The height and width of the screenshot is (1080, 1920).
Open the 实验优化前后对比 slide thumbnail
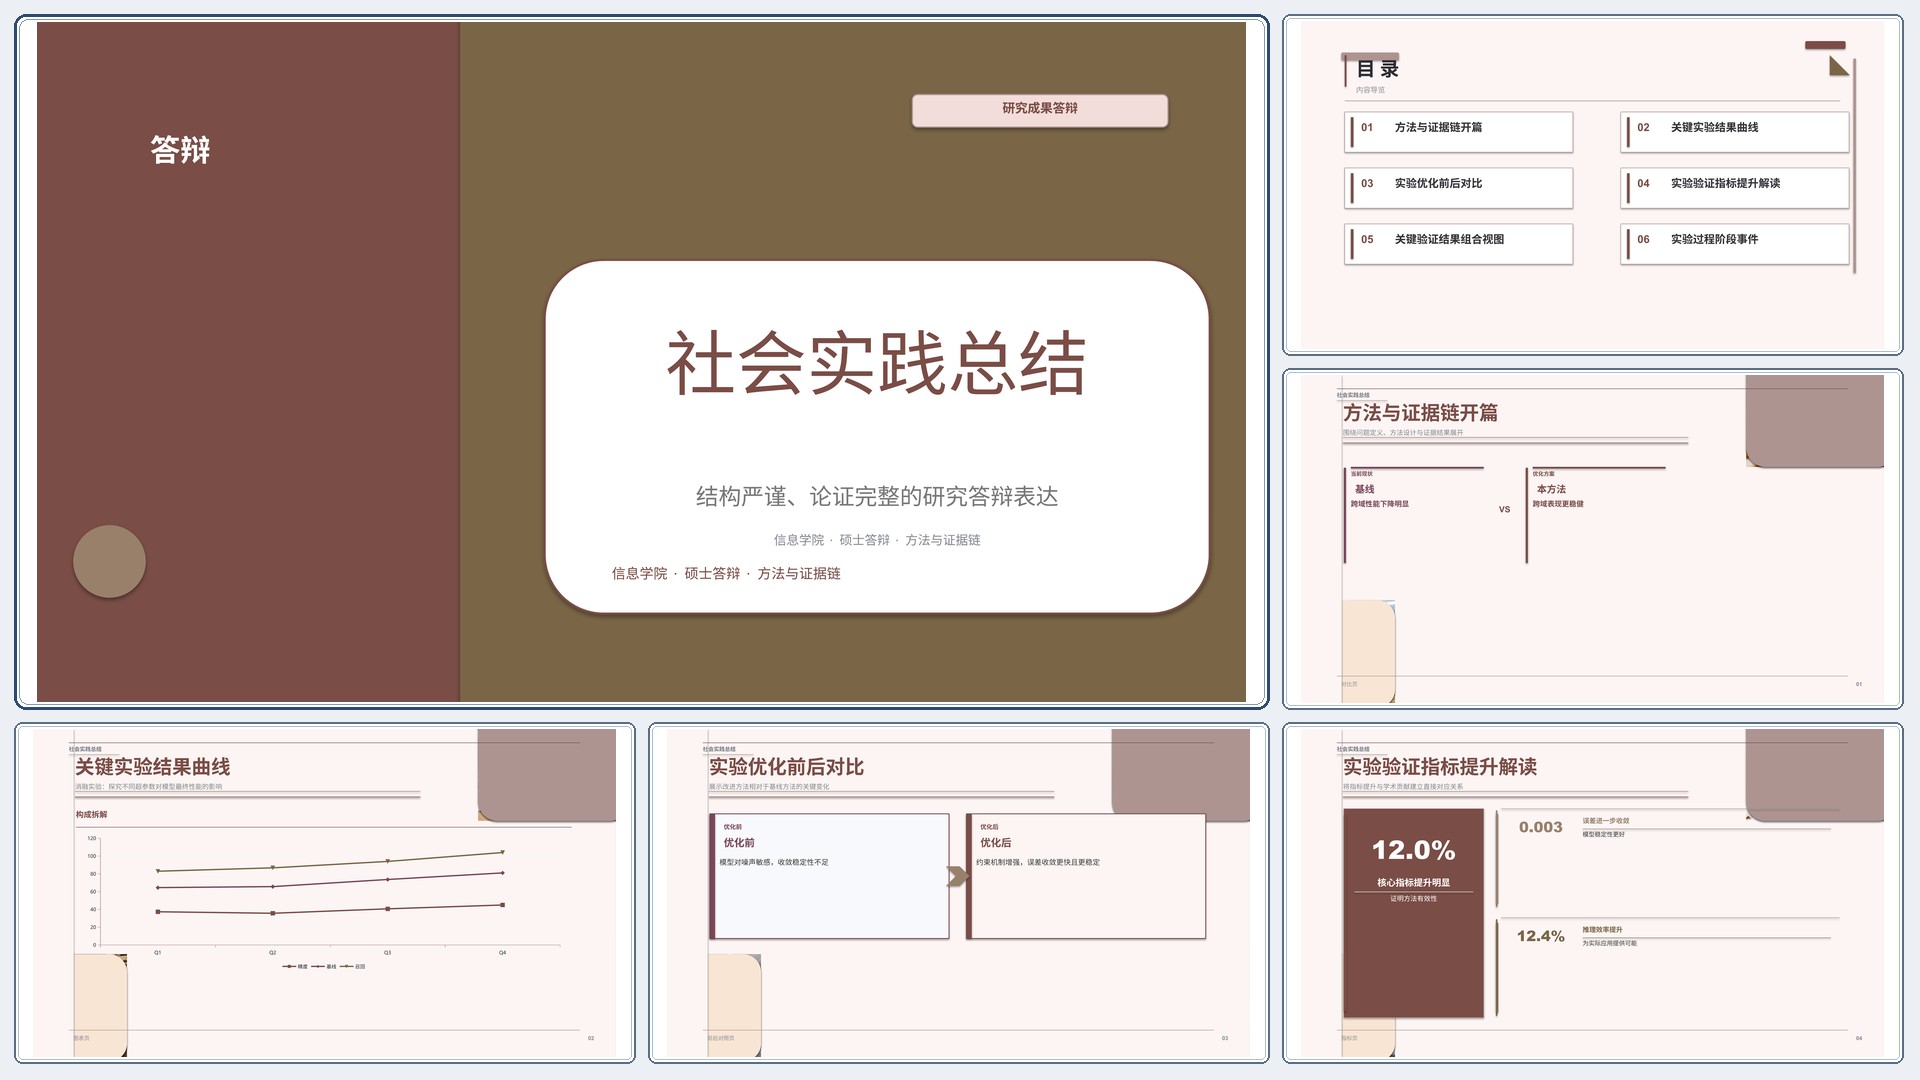point(958,893)
